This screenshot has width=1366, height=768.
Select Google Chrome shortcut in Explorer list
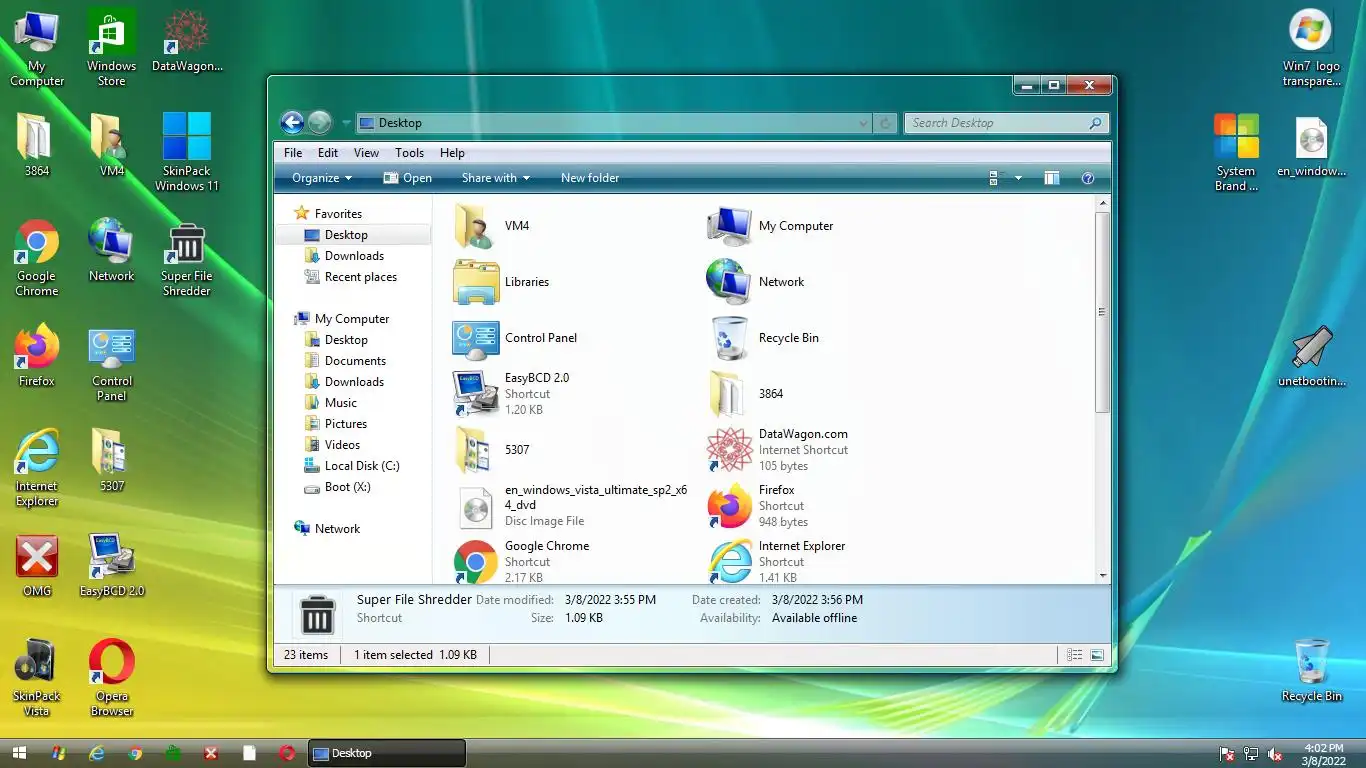click(x=522, y=562)
